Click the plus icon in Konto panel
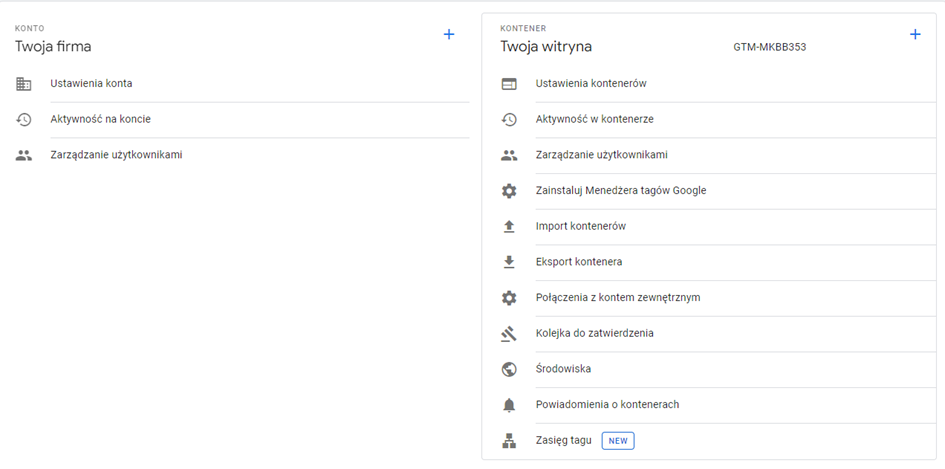The height and width of the screenshot is (469, 945). tap(449, 34)
